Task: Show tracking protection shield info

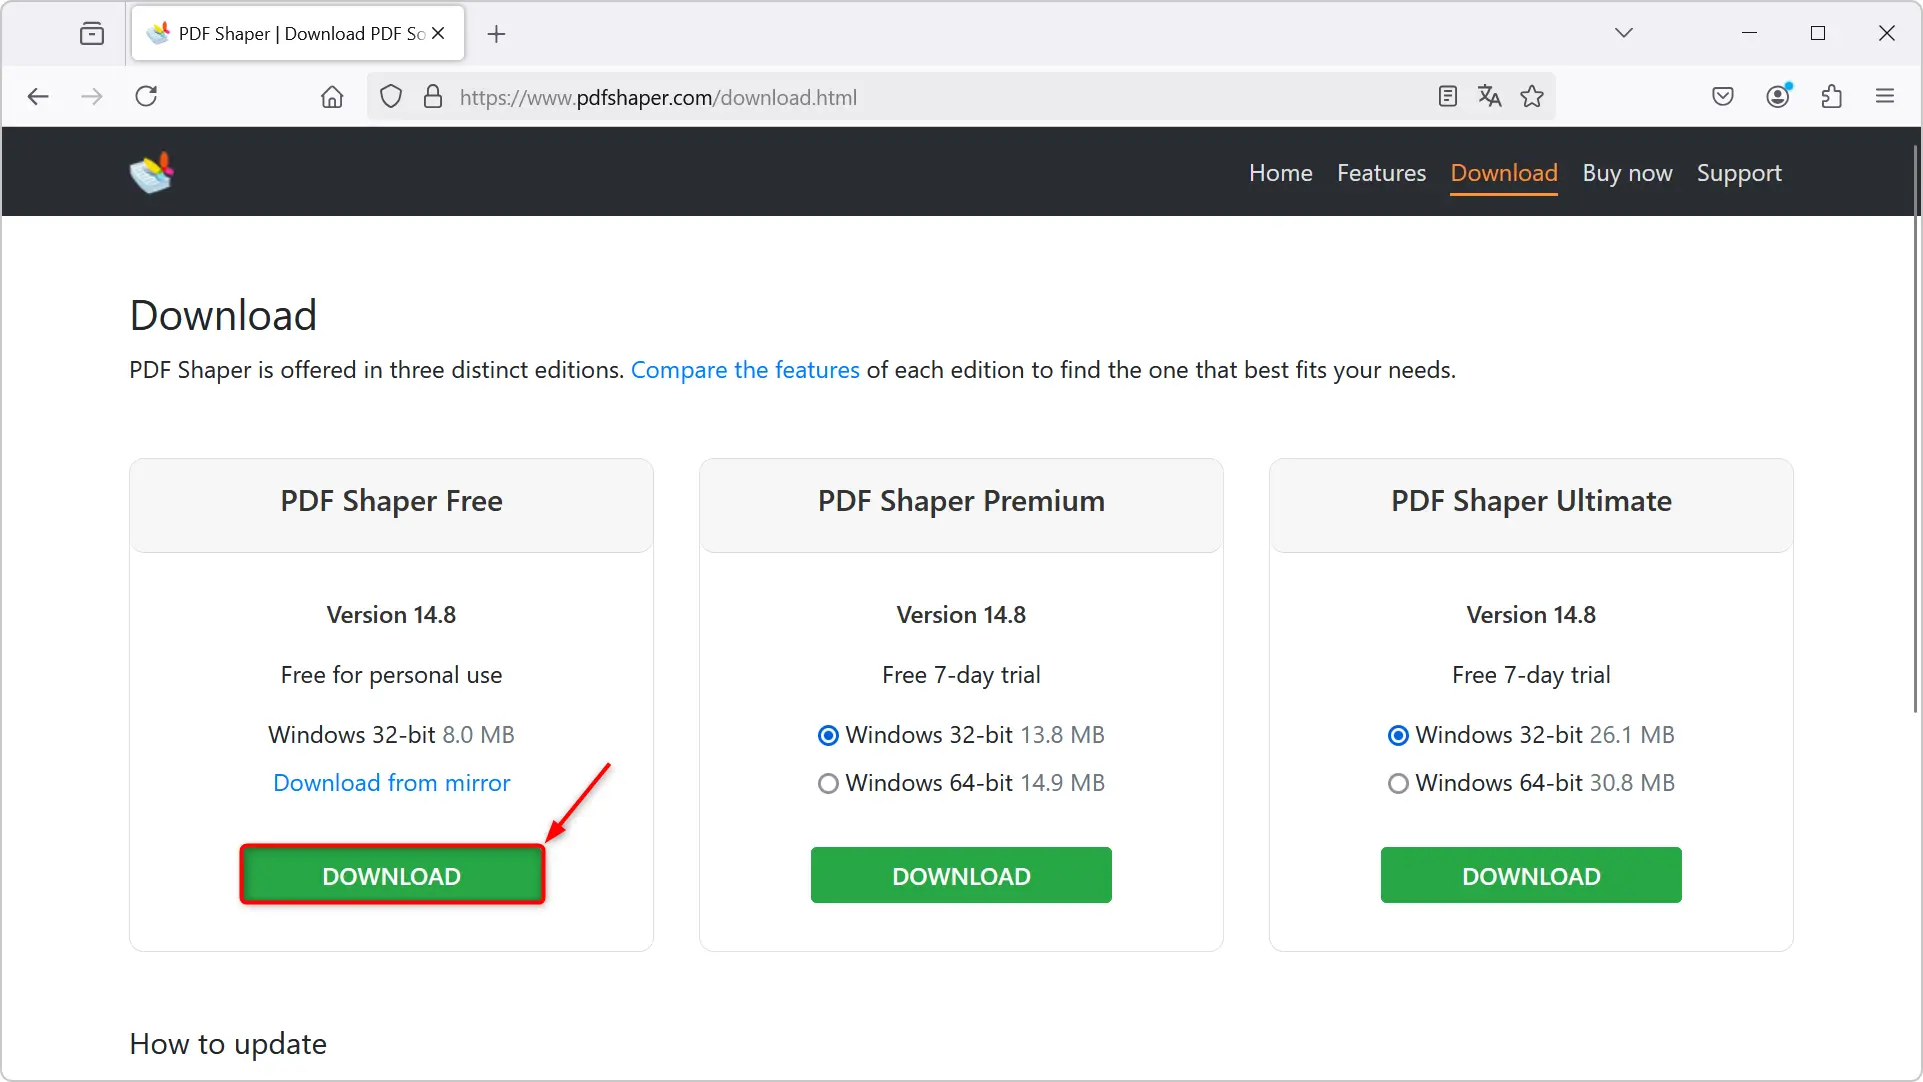Action: coord(391,97)
